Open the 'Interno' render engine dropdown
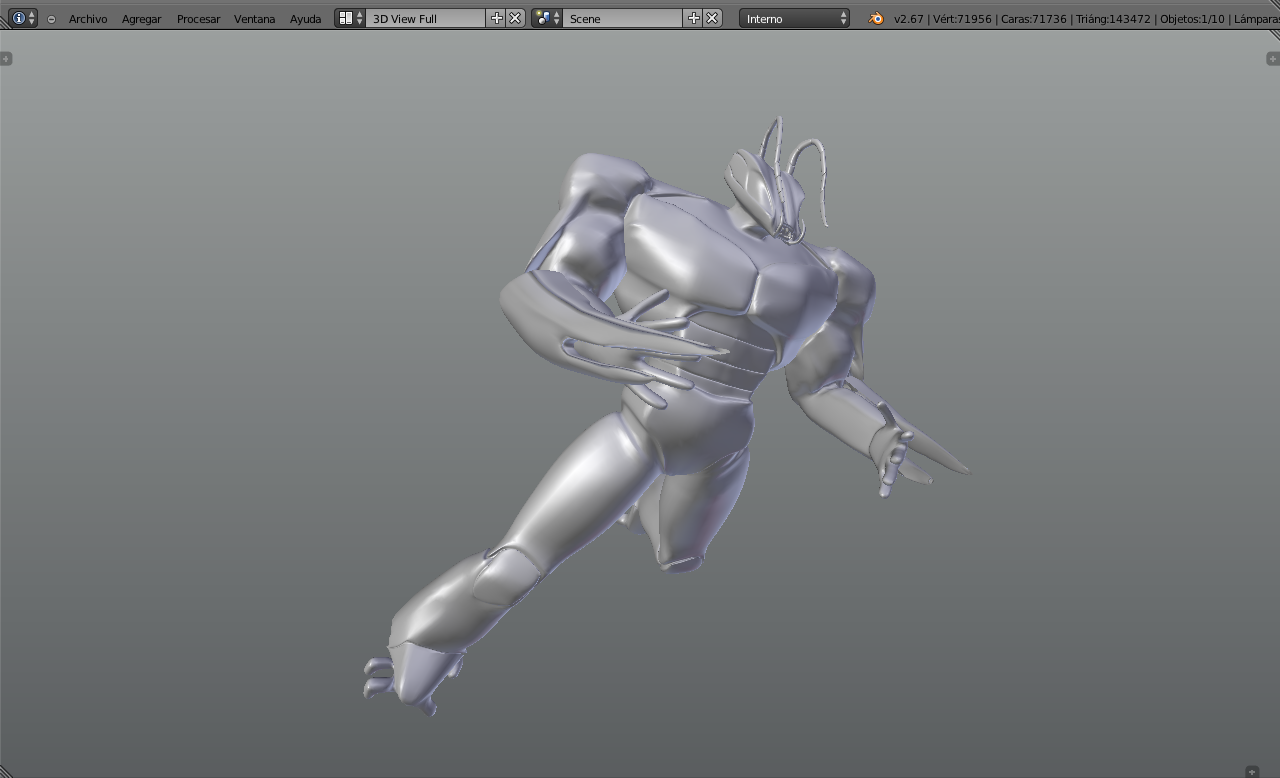 (795, 18)
